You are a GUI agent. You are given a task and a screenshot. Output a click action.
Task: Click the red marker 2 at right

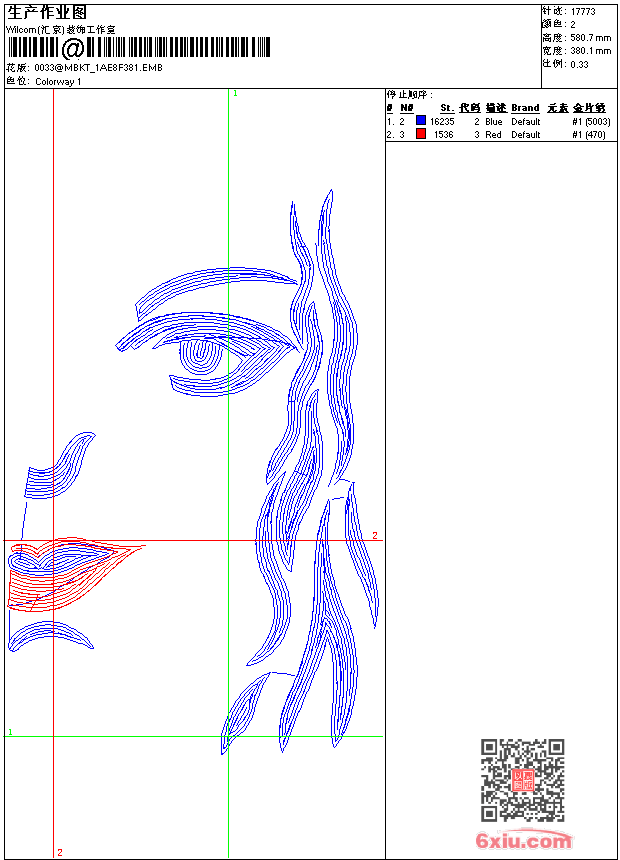pyautogui.click(x=375, y=536)
